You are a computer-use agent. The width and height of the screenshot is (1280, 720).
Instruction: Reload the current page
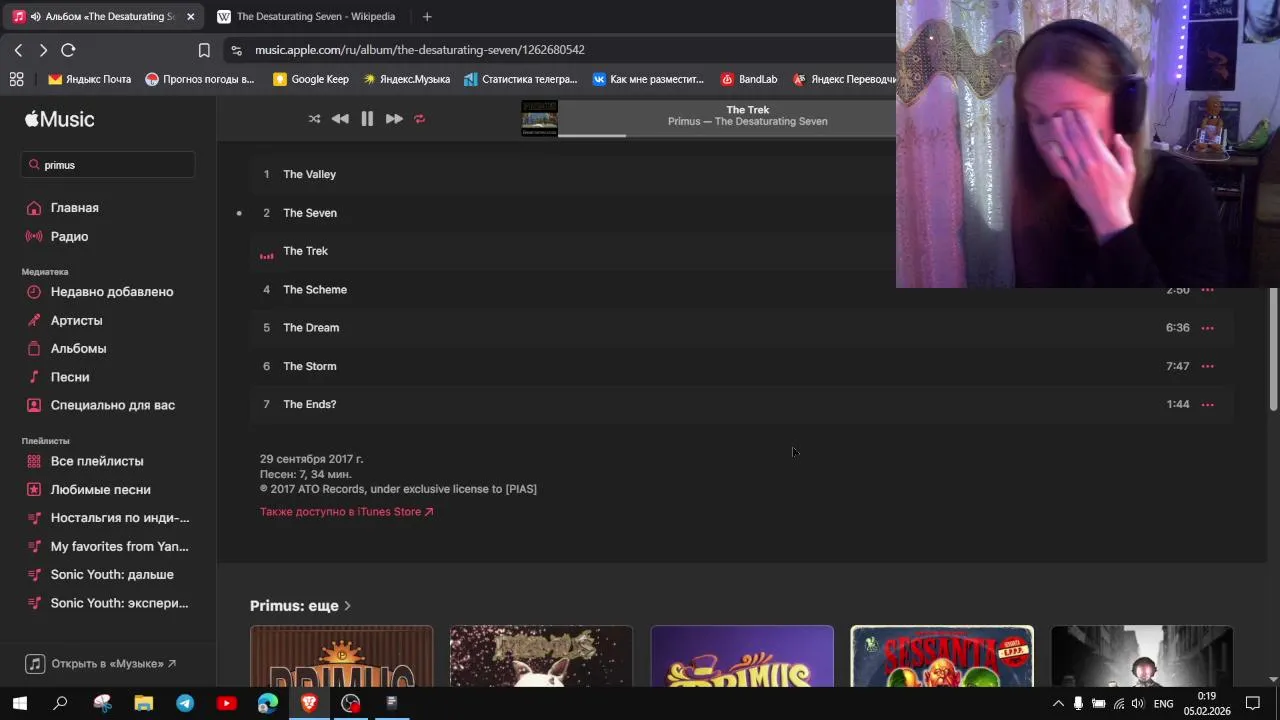(x=68, y=50)
